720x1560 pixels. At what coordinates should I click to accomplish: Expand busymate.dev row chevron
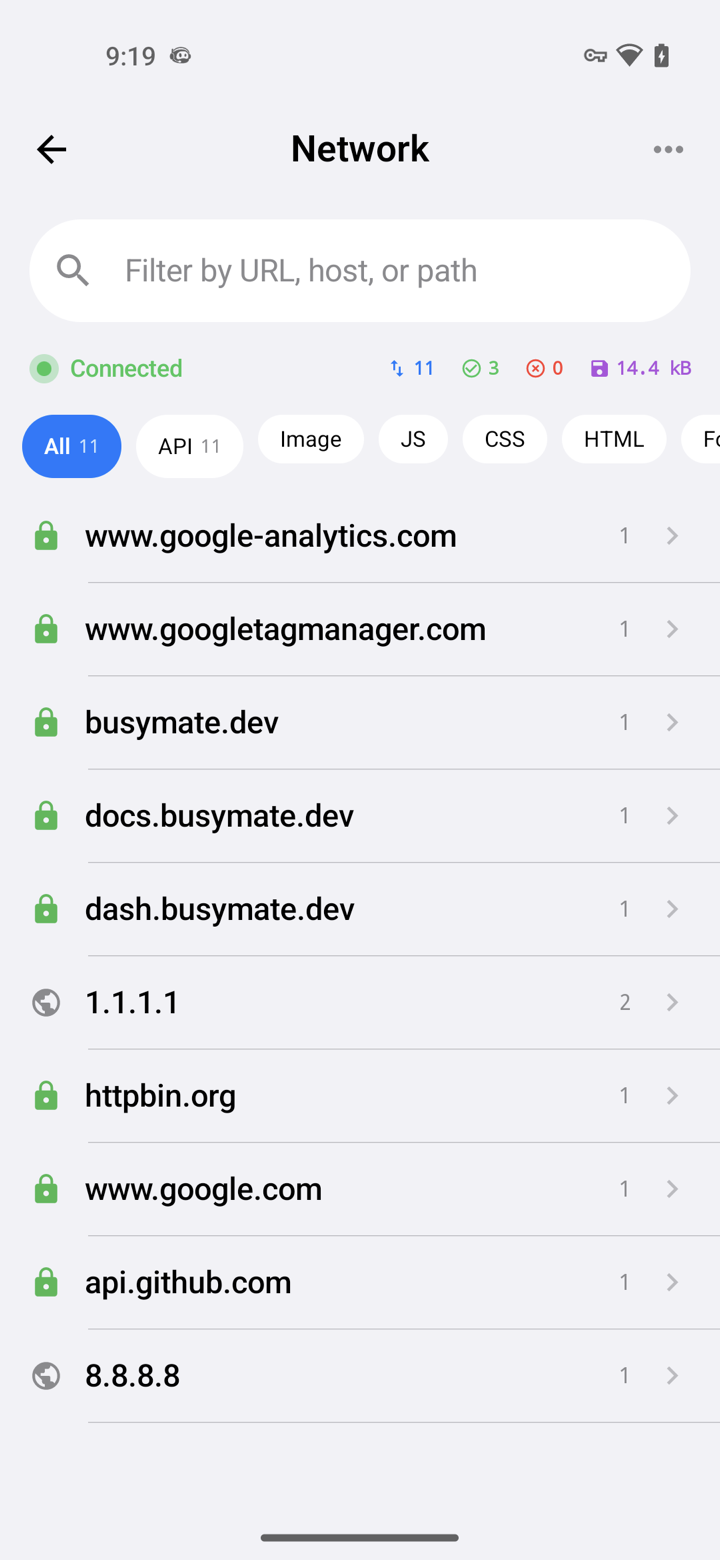[x=672, y=722]
